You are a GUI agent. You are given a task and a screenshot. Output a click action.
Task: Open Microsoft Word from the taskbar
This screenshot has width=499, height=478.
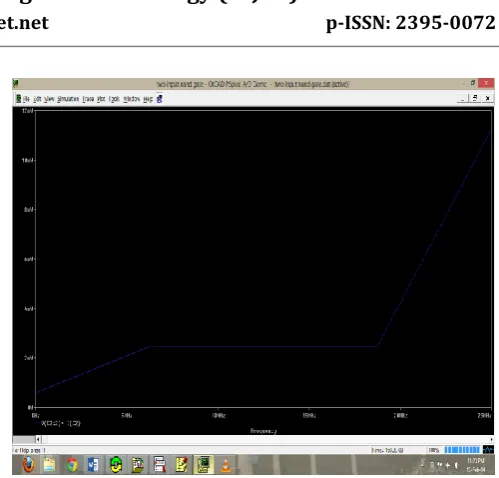[x=93, y=465]
